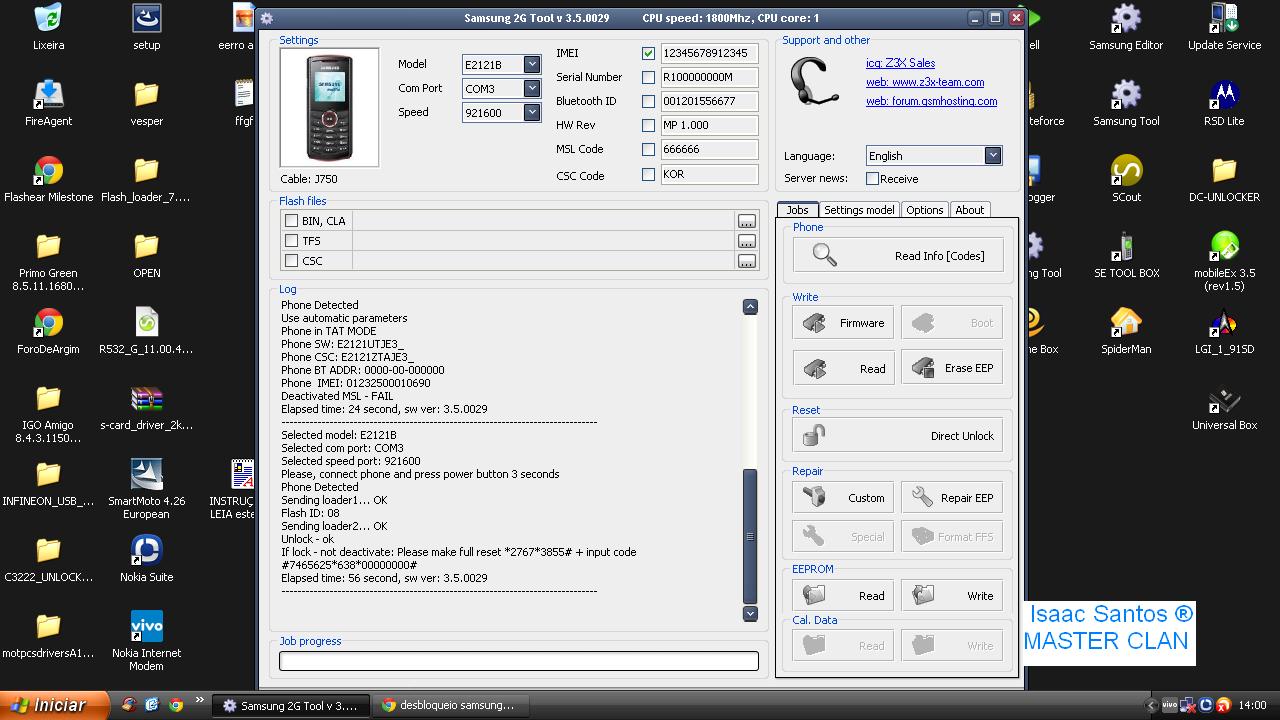Tick the HW Rev checkbox
1280x720 pixels.
[x=648, y=125]
